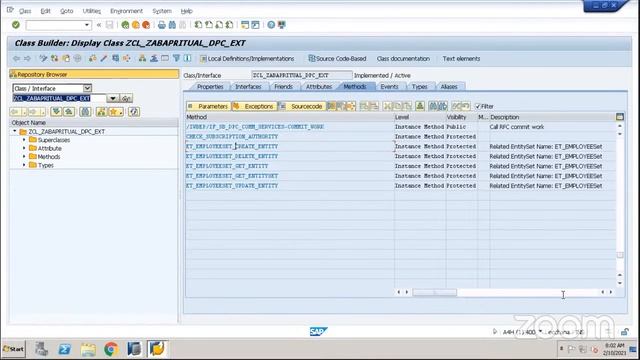
Task: Open the transaction command field dropdown
Action: click(x=87, y=25)
